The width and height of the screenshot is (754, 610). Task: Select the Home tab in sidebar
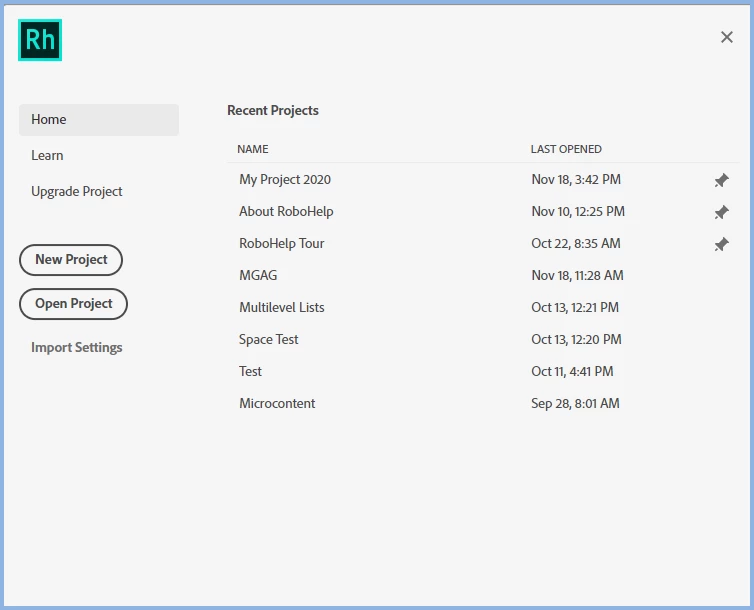99,120
